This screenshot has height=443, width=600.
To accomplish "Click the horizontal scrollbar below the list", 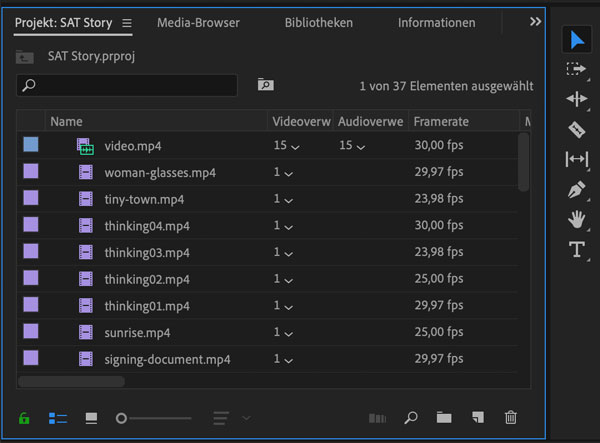I will (72, 381).
